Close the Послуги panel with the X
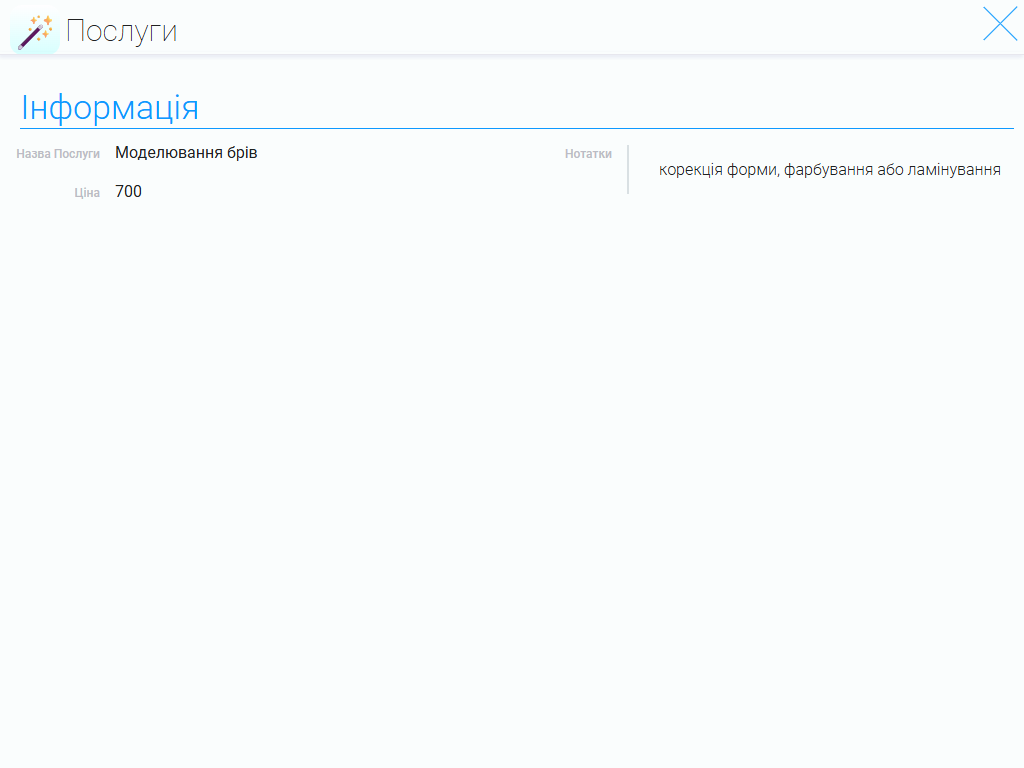The image size is (1024, 768). coord(1000,24)
